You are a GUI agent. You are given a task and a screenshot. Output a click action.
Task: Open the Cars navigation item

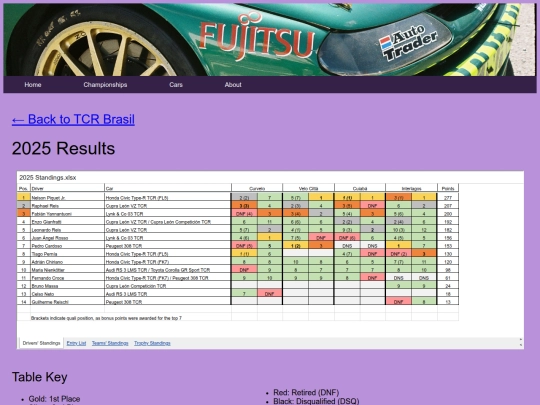coord(176,85)
